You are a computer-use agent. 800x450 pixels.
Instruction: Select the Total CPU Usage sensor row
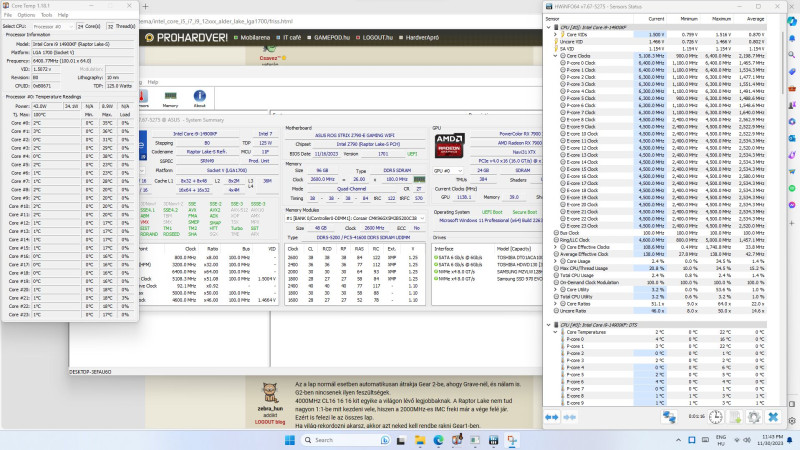point(658,275)
